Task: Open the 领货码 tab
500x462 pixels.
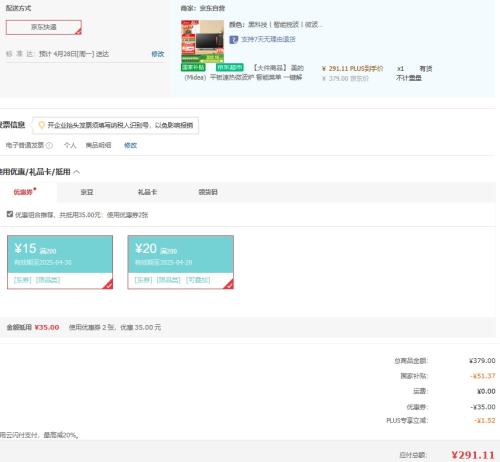Action: (208, 192)
